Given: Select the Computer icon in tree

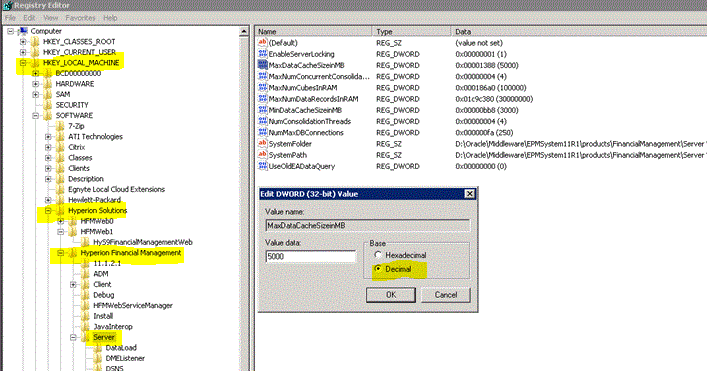Looking at the screenshot, I should (x=23, y=31).
